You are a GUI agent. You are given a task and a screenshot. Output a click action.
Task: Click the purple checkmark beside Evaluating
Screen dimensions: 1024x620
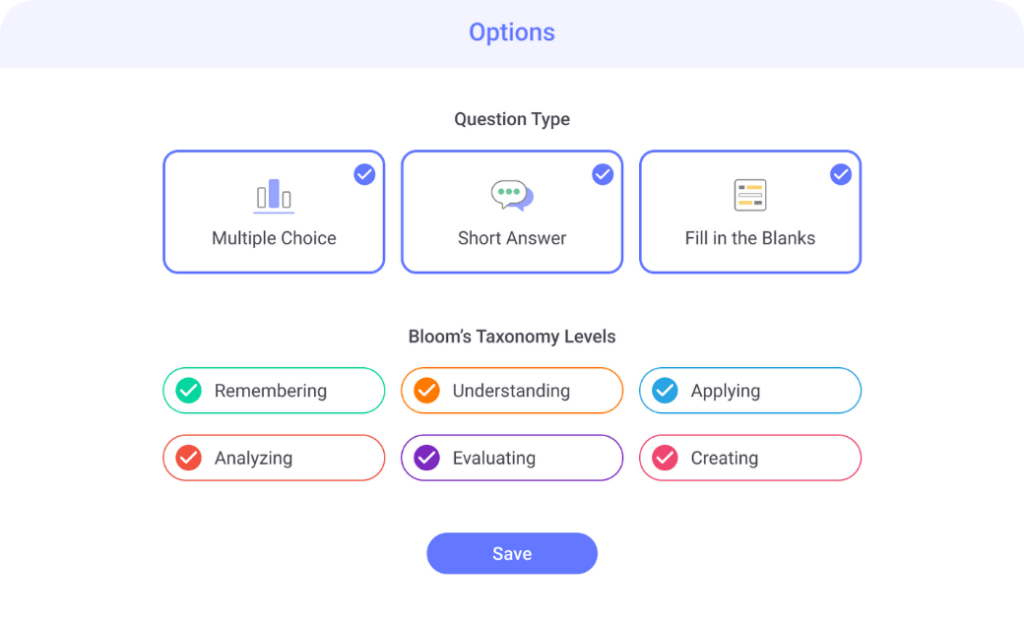[426, 458]
